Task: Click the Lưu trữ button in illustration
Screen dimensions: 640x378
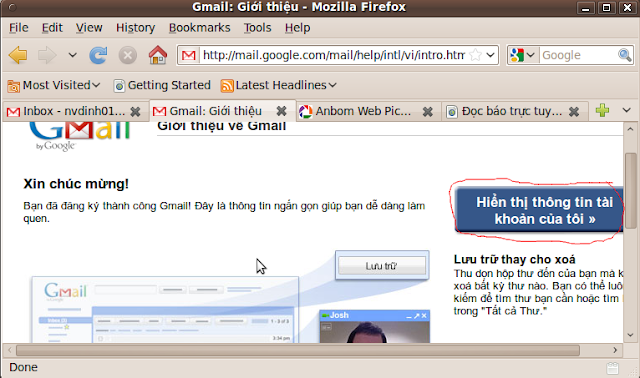Action: tap(382, 266)
